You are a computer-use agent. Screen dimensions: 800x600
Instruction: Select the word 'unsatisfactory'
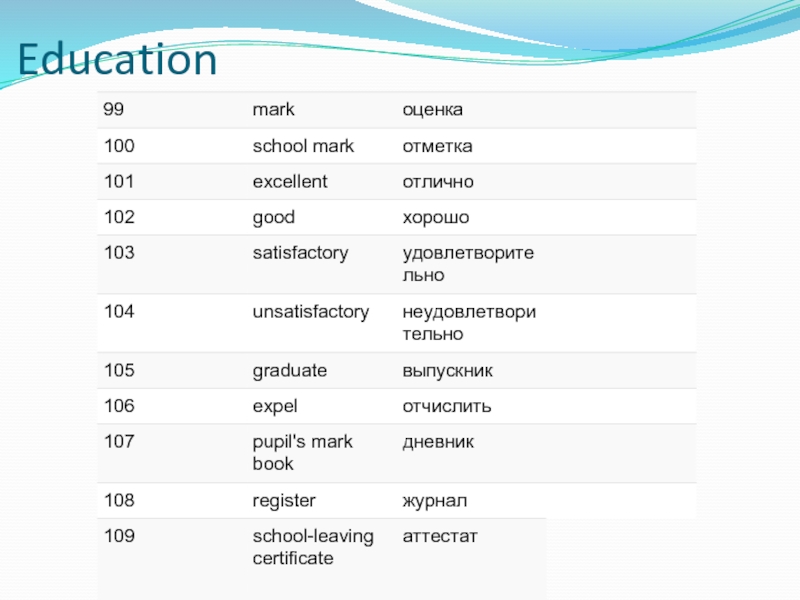(x=311, y=312)
